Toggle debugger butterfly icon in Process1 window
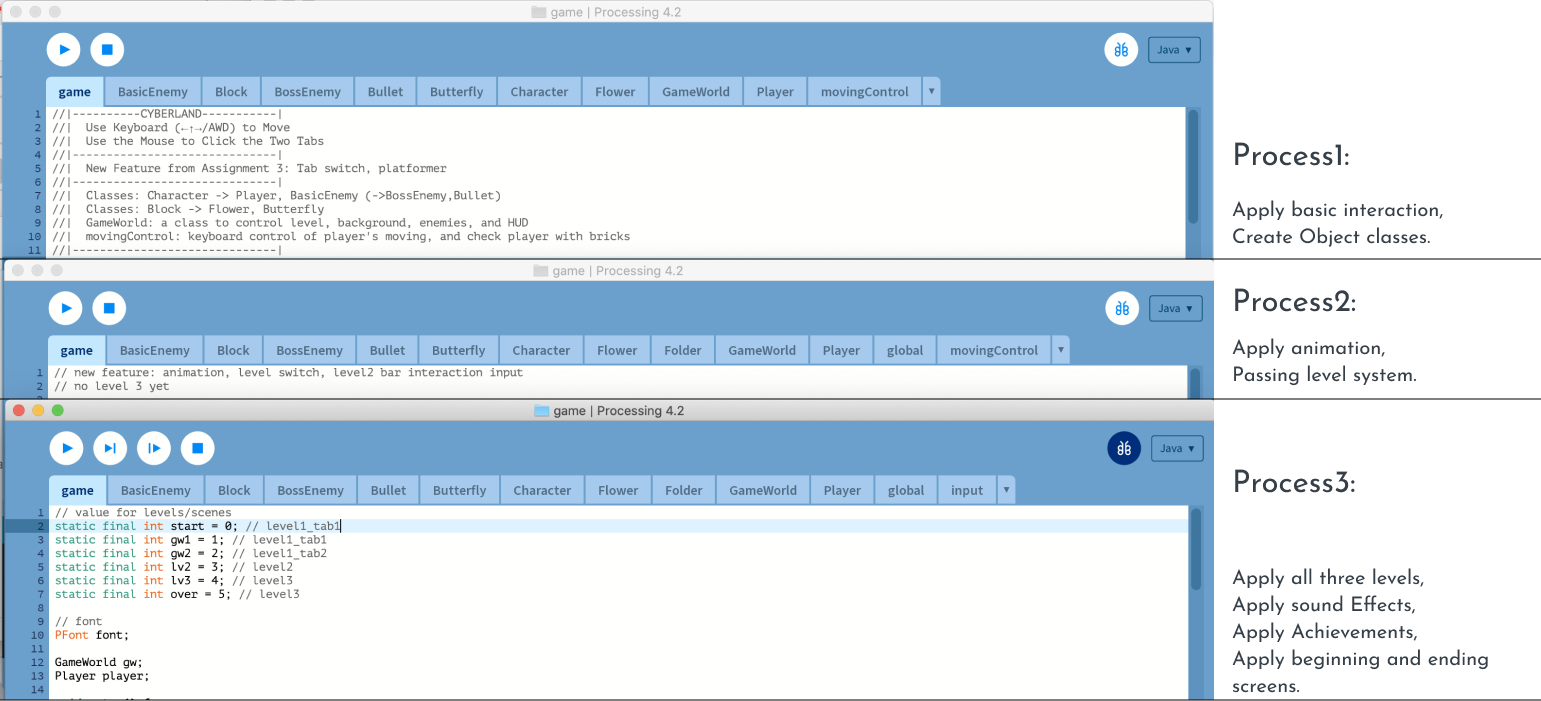1541x701 pixels. coord(1122,50)
